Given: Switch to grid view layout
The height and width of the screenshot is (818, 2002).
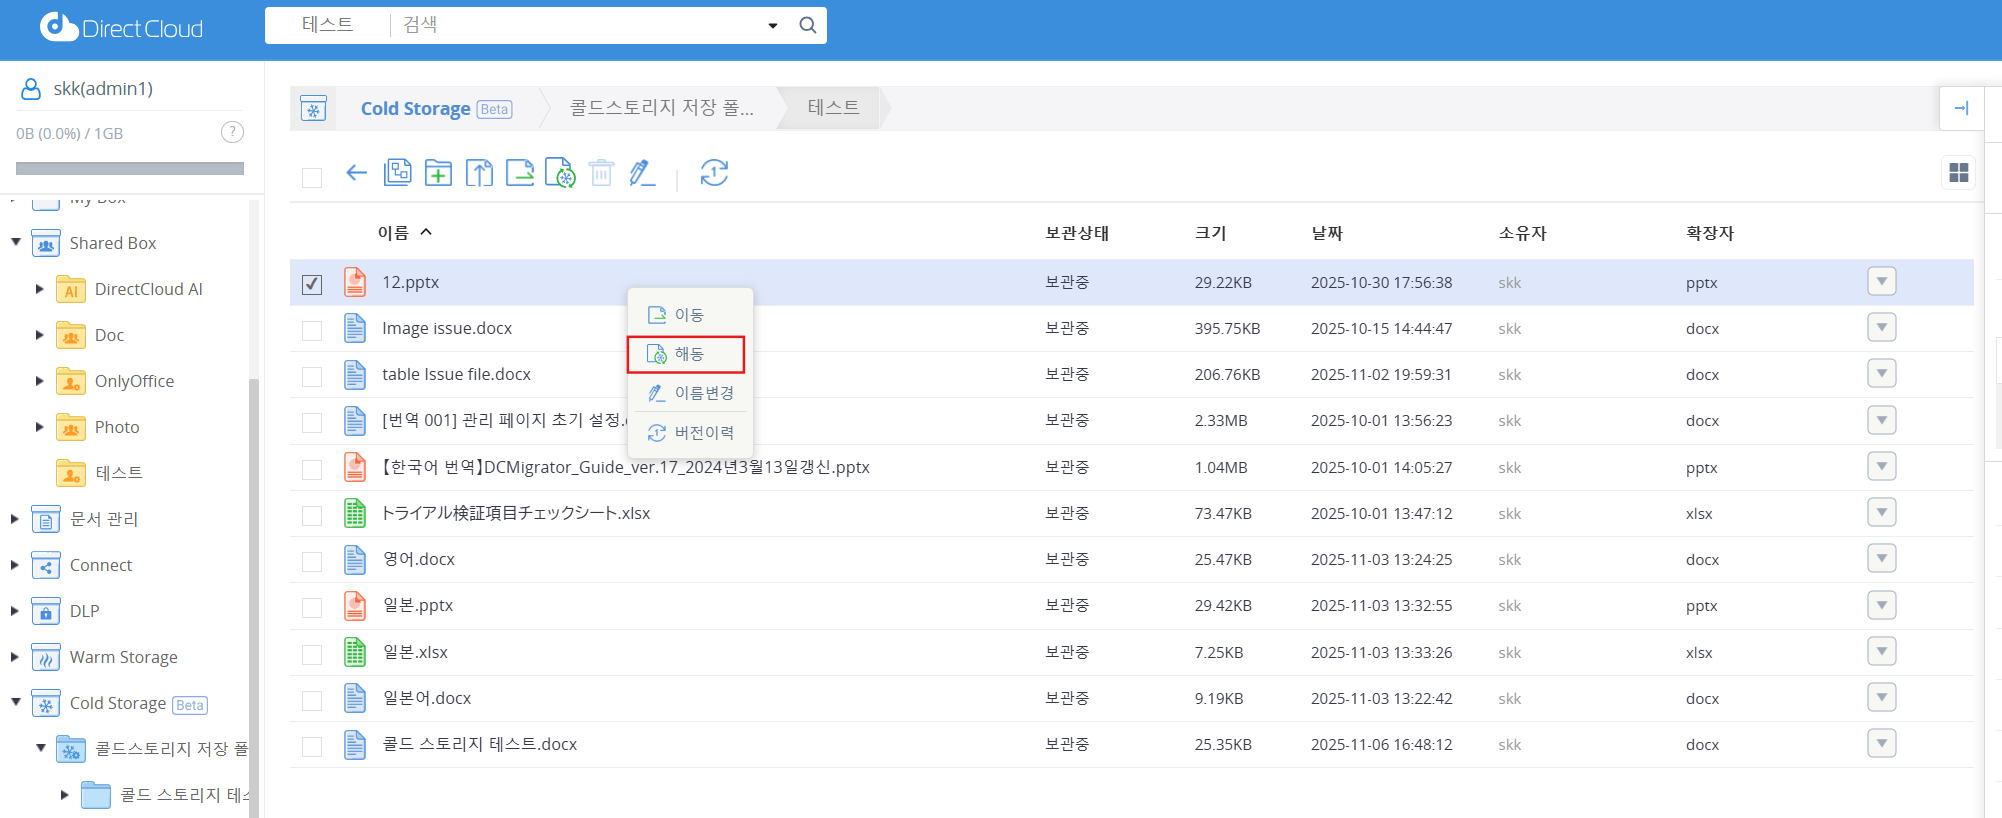Looking at the screenshot, I should [1958, 173].
